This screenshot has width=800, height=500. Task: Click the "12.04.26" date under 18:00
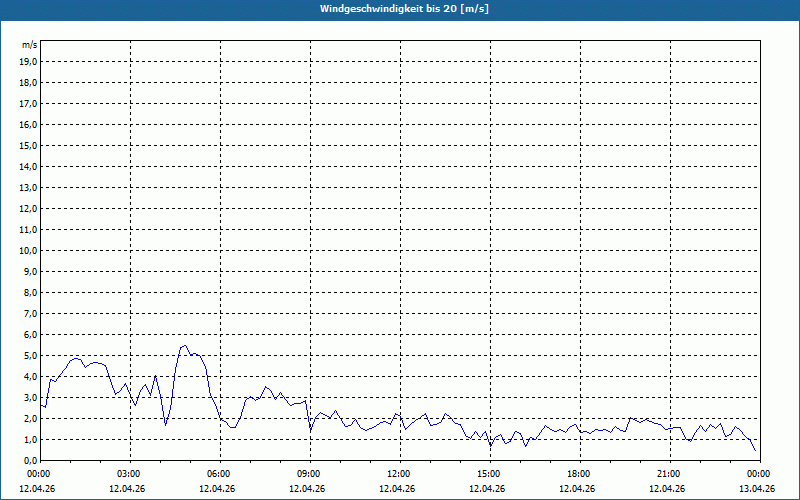[x=577, y=489]
